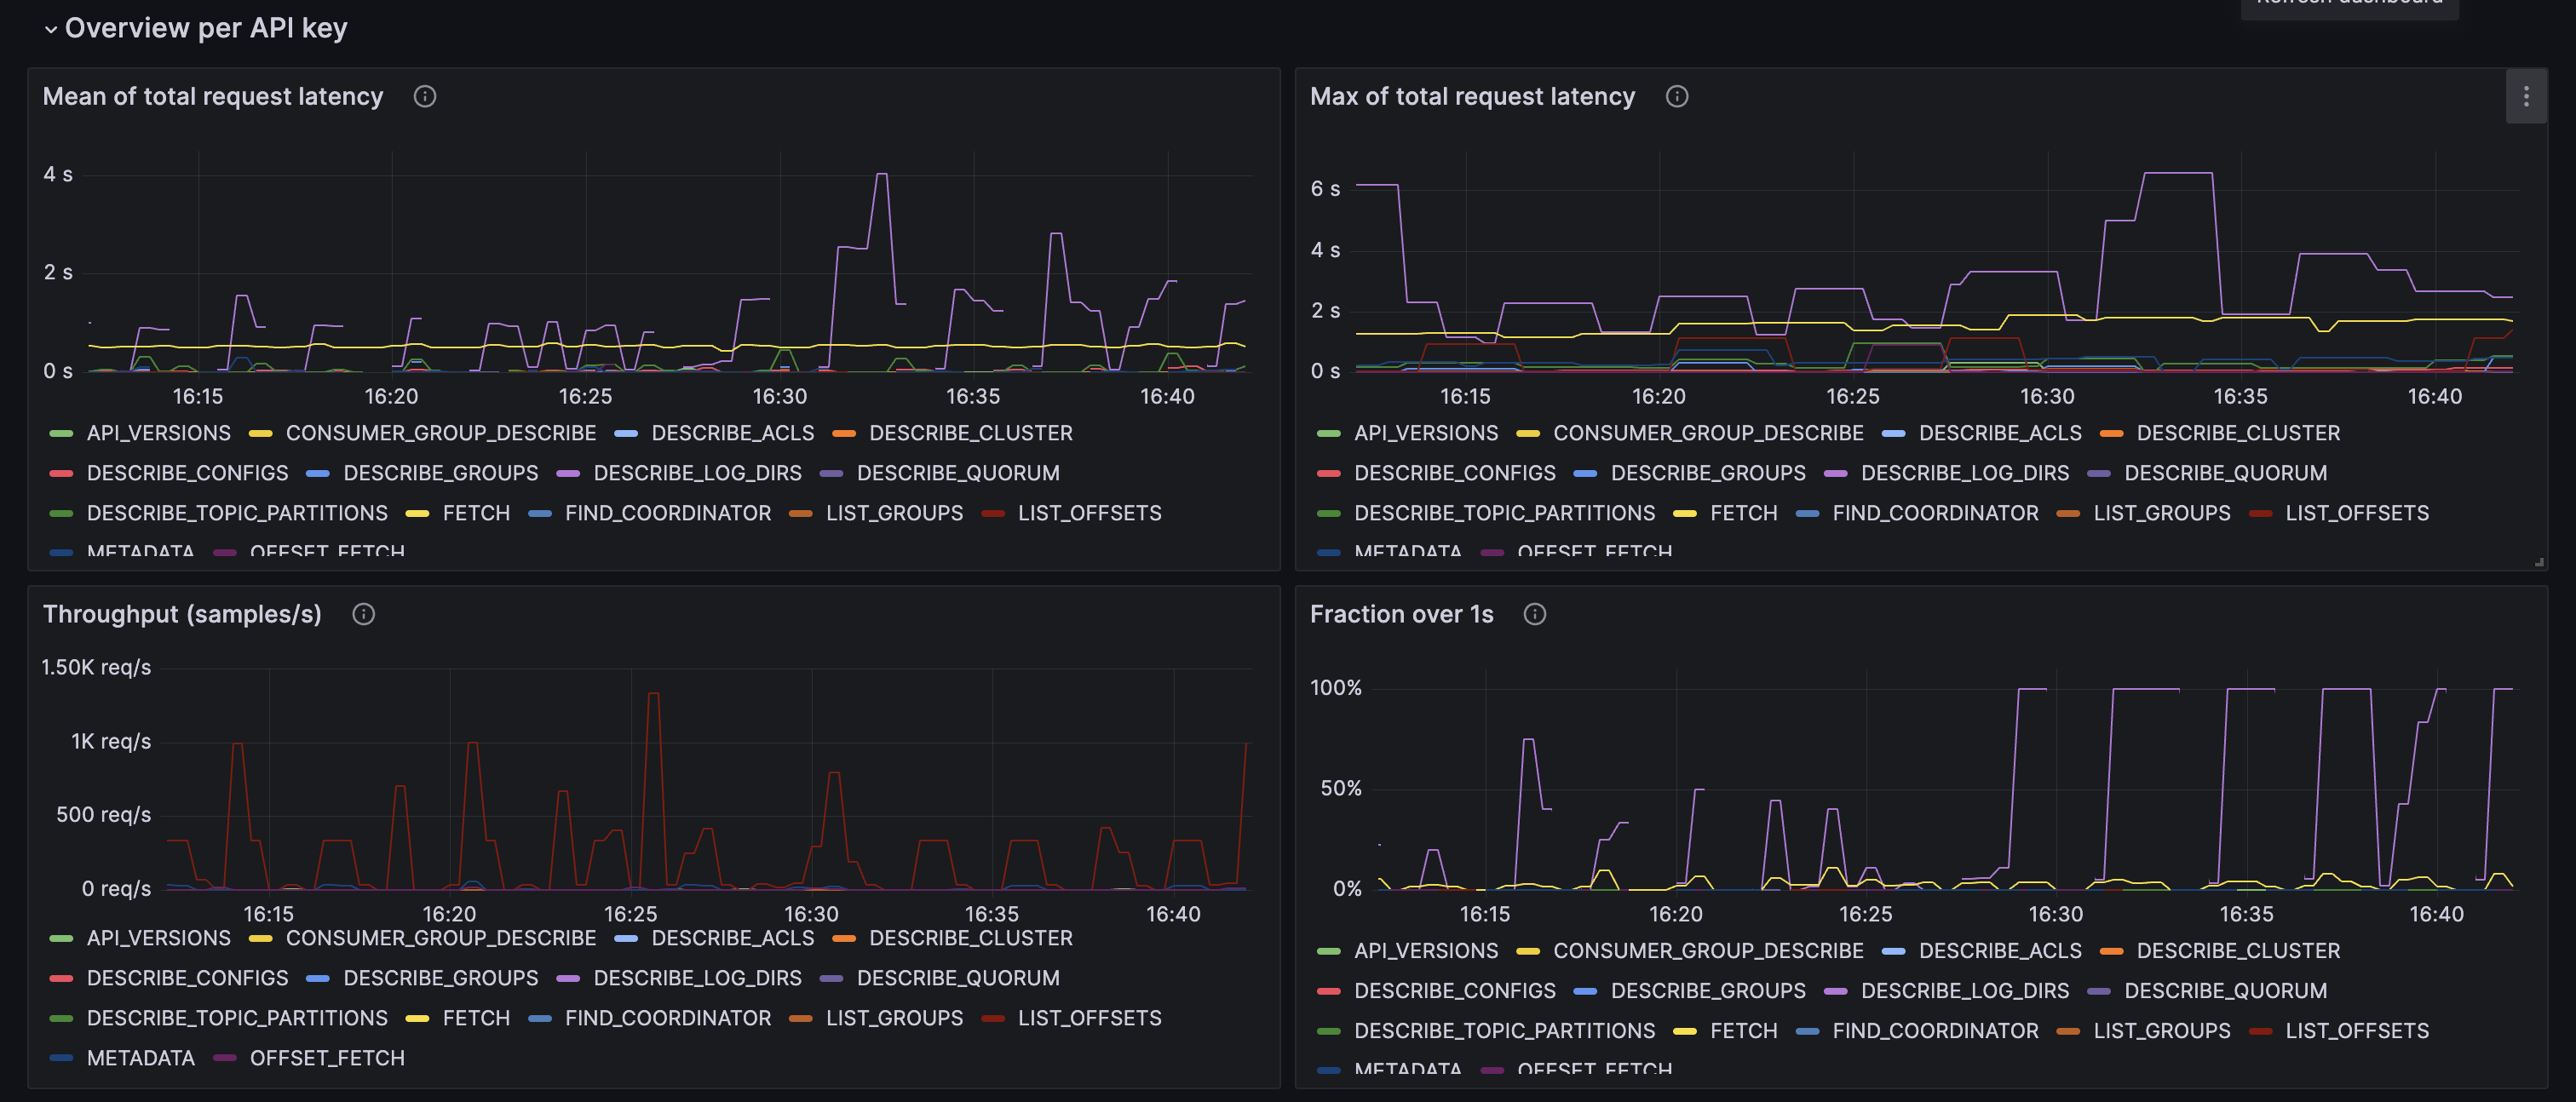Viewport: 2576px width, 1102px height.
Task: Toggle METADATA label in Throughput legend
Action: click(x=141, y=1058)
